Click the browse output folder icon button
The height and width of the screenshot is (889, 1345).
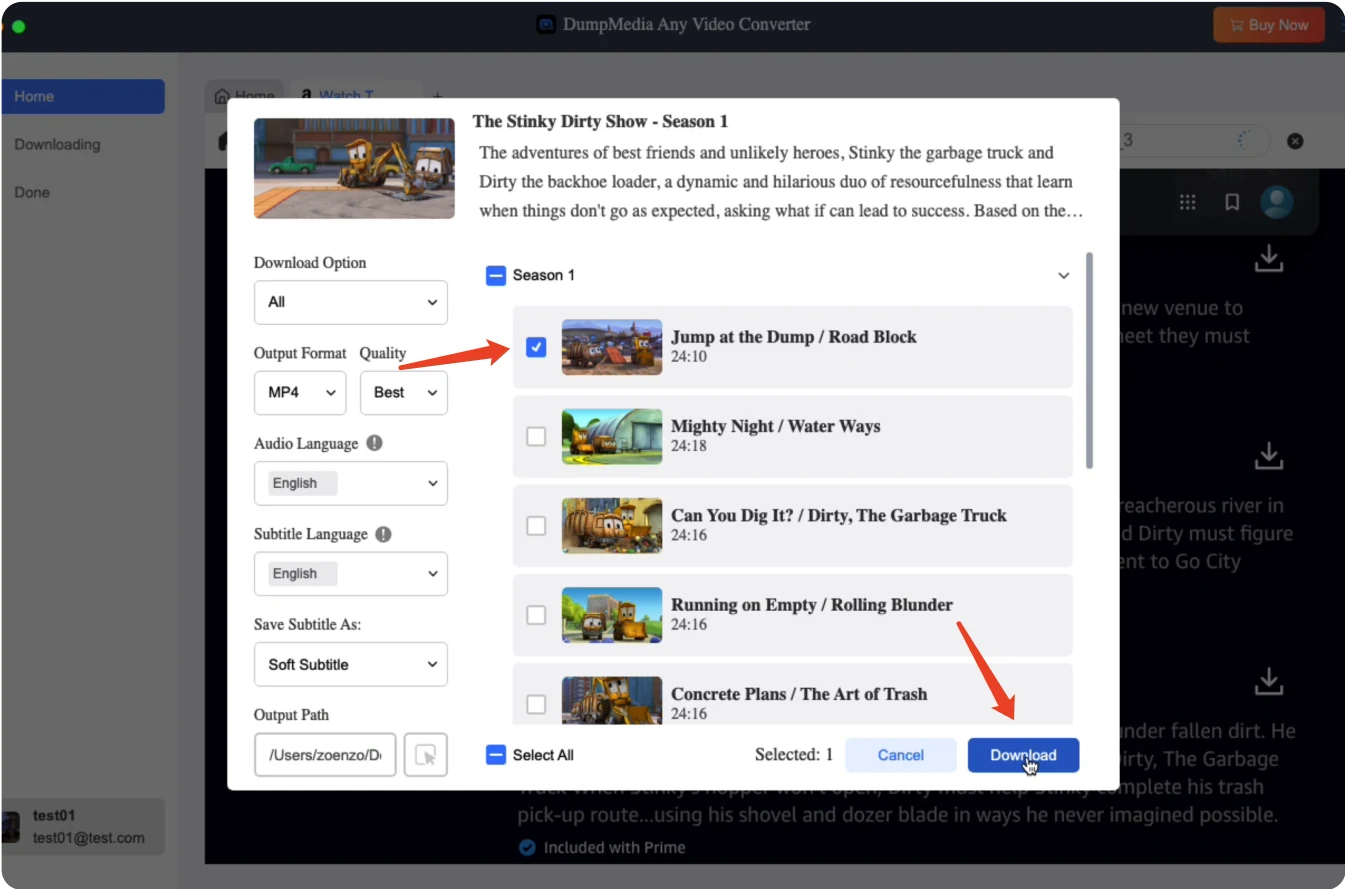(x=426, y=755)
